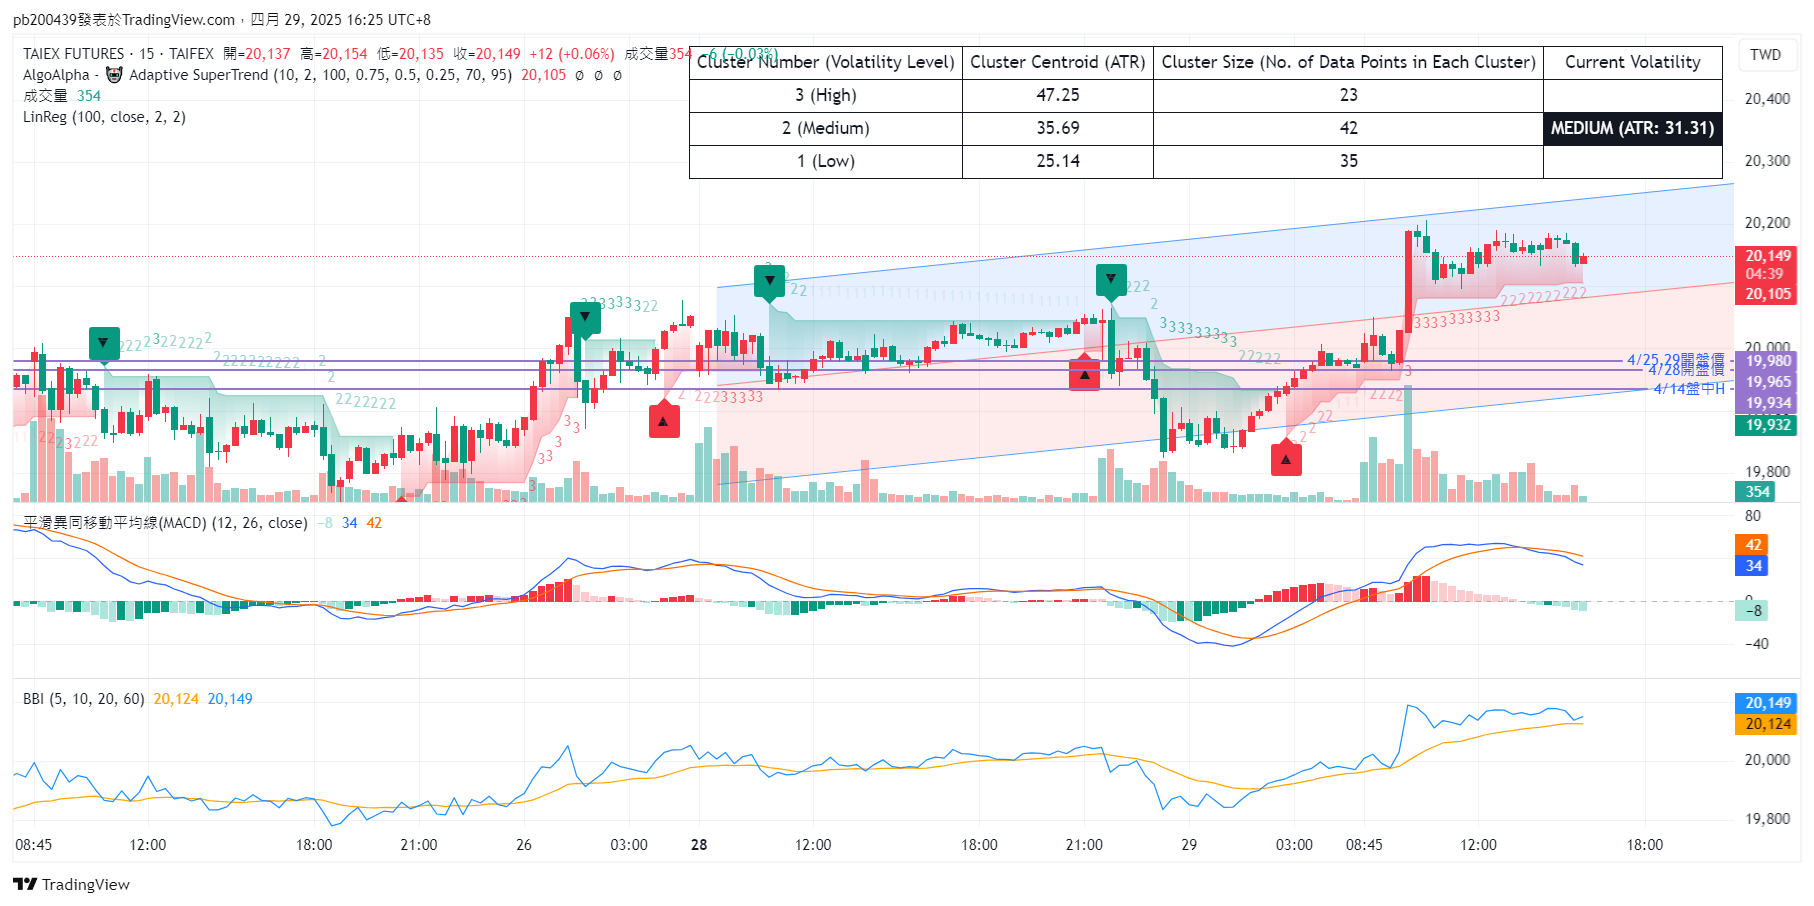This screenshot has height=906, width=1814.
Task: Select the BBI (5, 10, 20, 60) legend
Action: pyautogui.click(x=84, y=699)
